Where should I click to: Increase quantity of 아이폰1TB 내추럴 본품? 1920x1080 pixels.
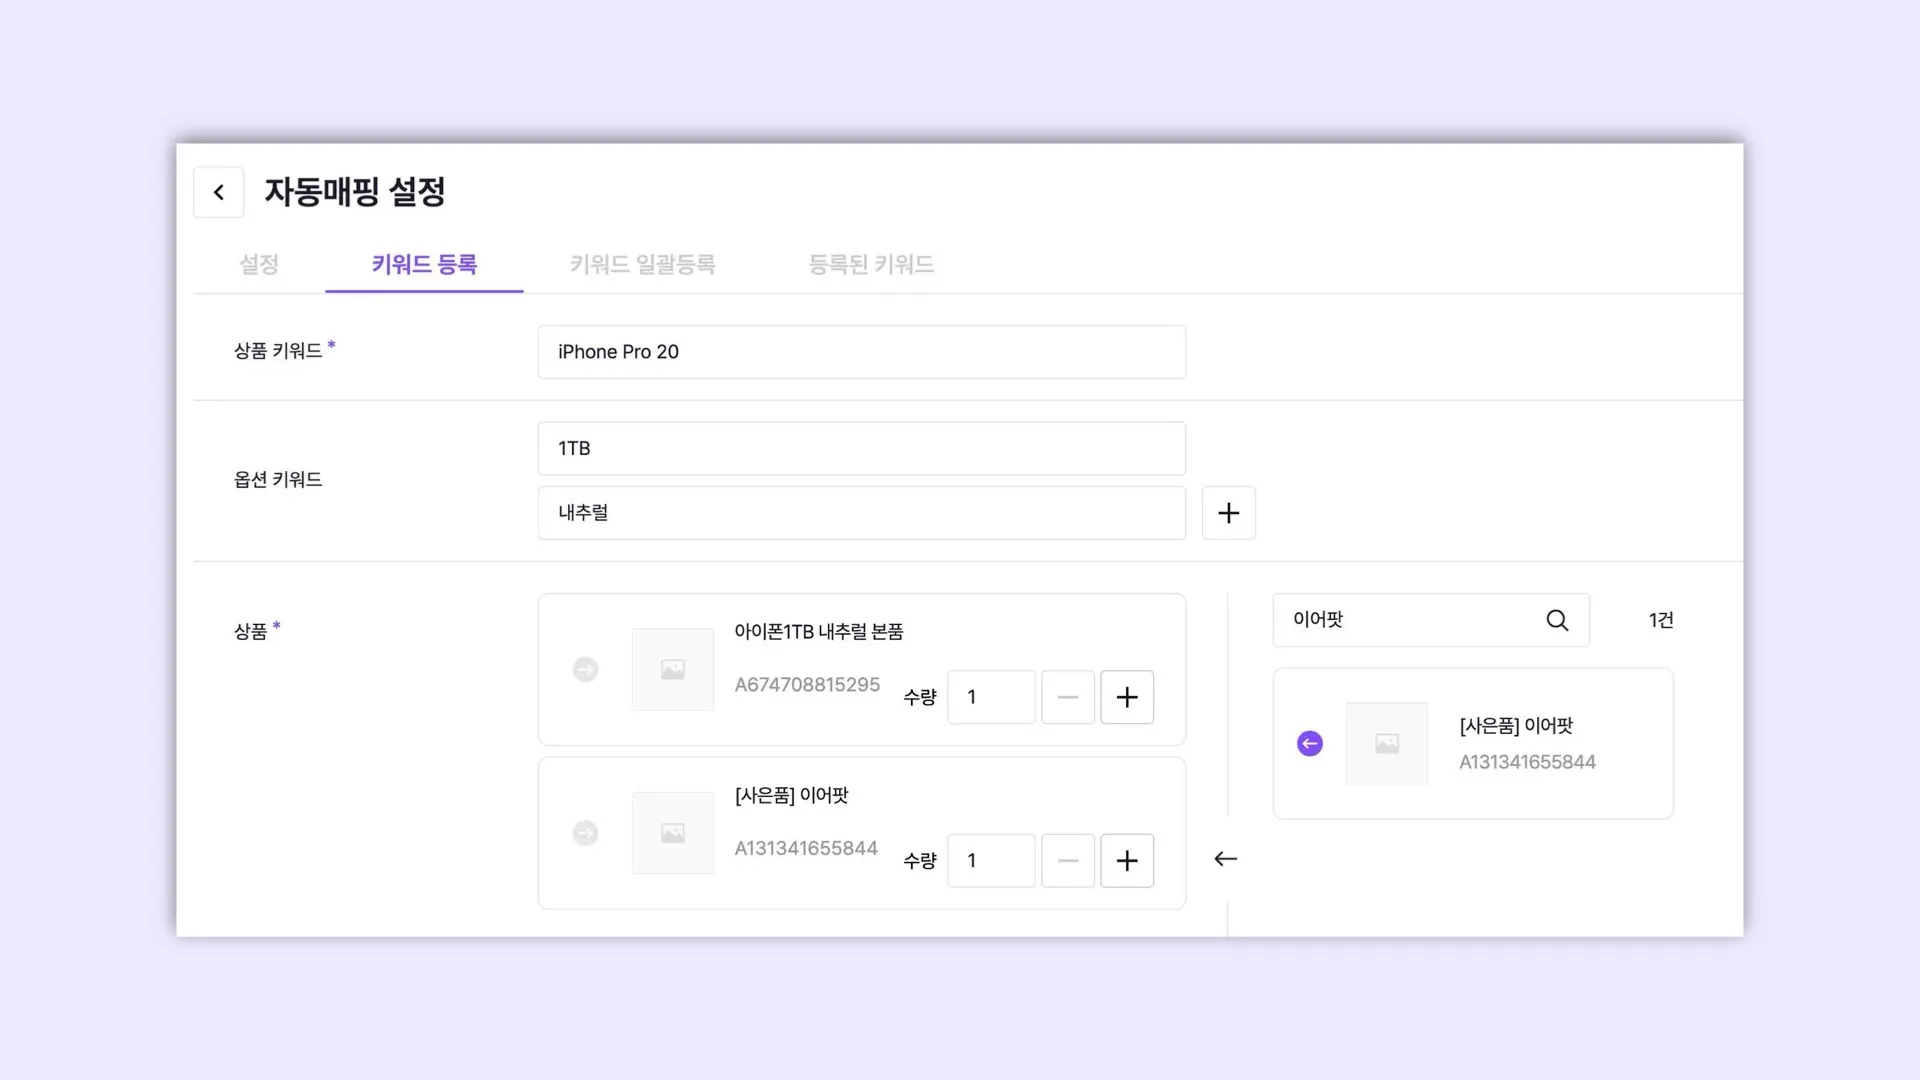pos(1127,697)
